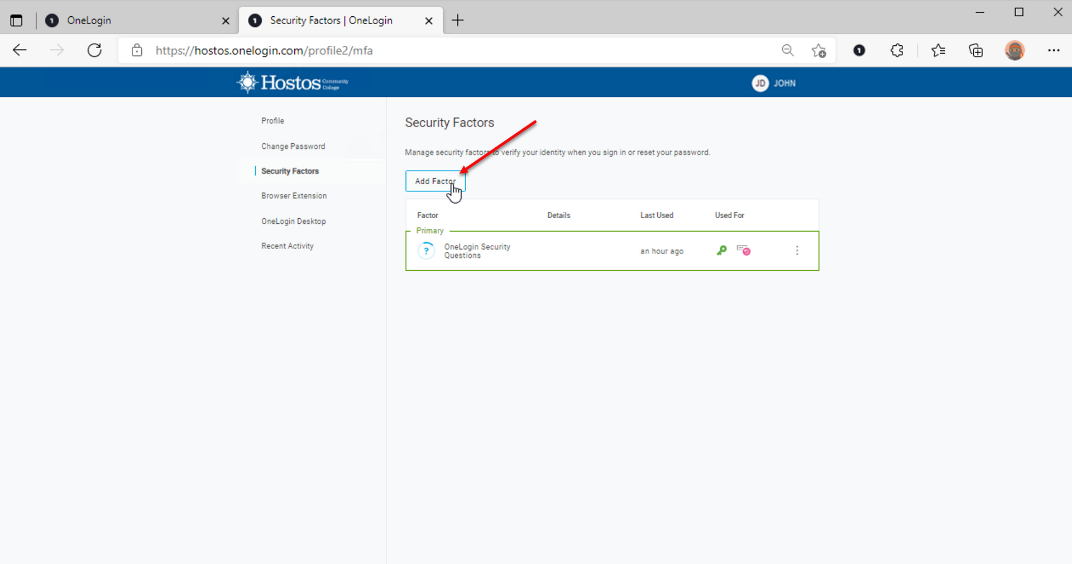This screenshot has width=1072, height=564.
Task: Open the JOHN user menu in the header
Action: [774, 83]
